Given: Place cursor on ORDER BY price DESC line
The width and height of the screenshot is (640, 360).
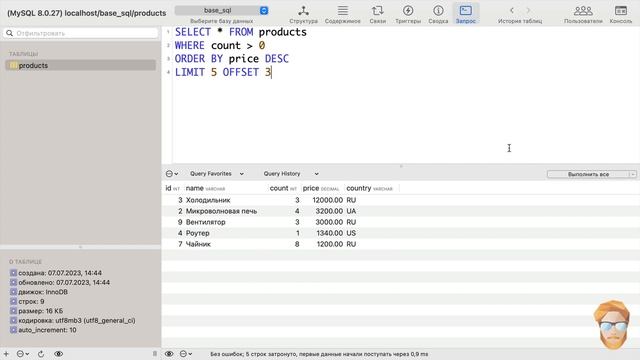Looking at the screenshot, I should pos(232,59).
